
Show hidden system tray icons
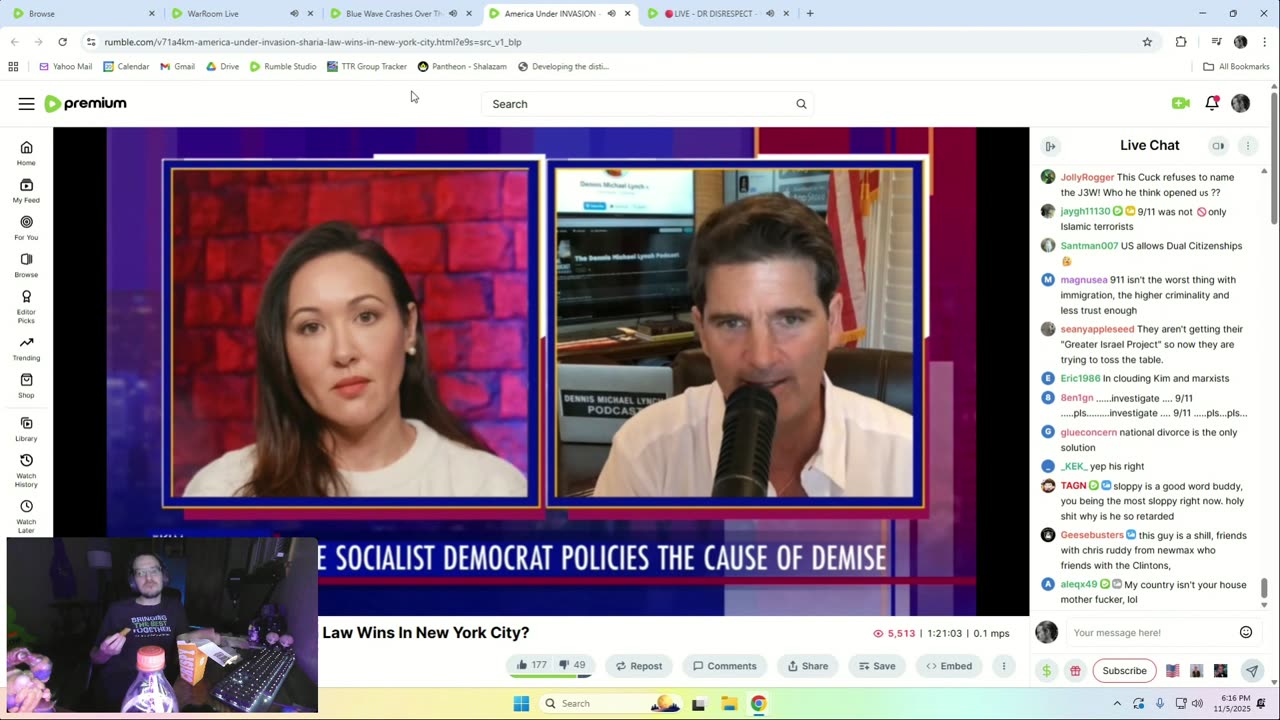click(x=1118, y=704)
